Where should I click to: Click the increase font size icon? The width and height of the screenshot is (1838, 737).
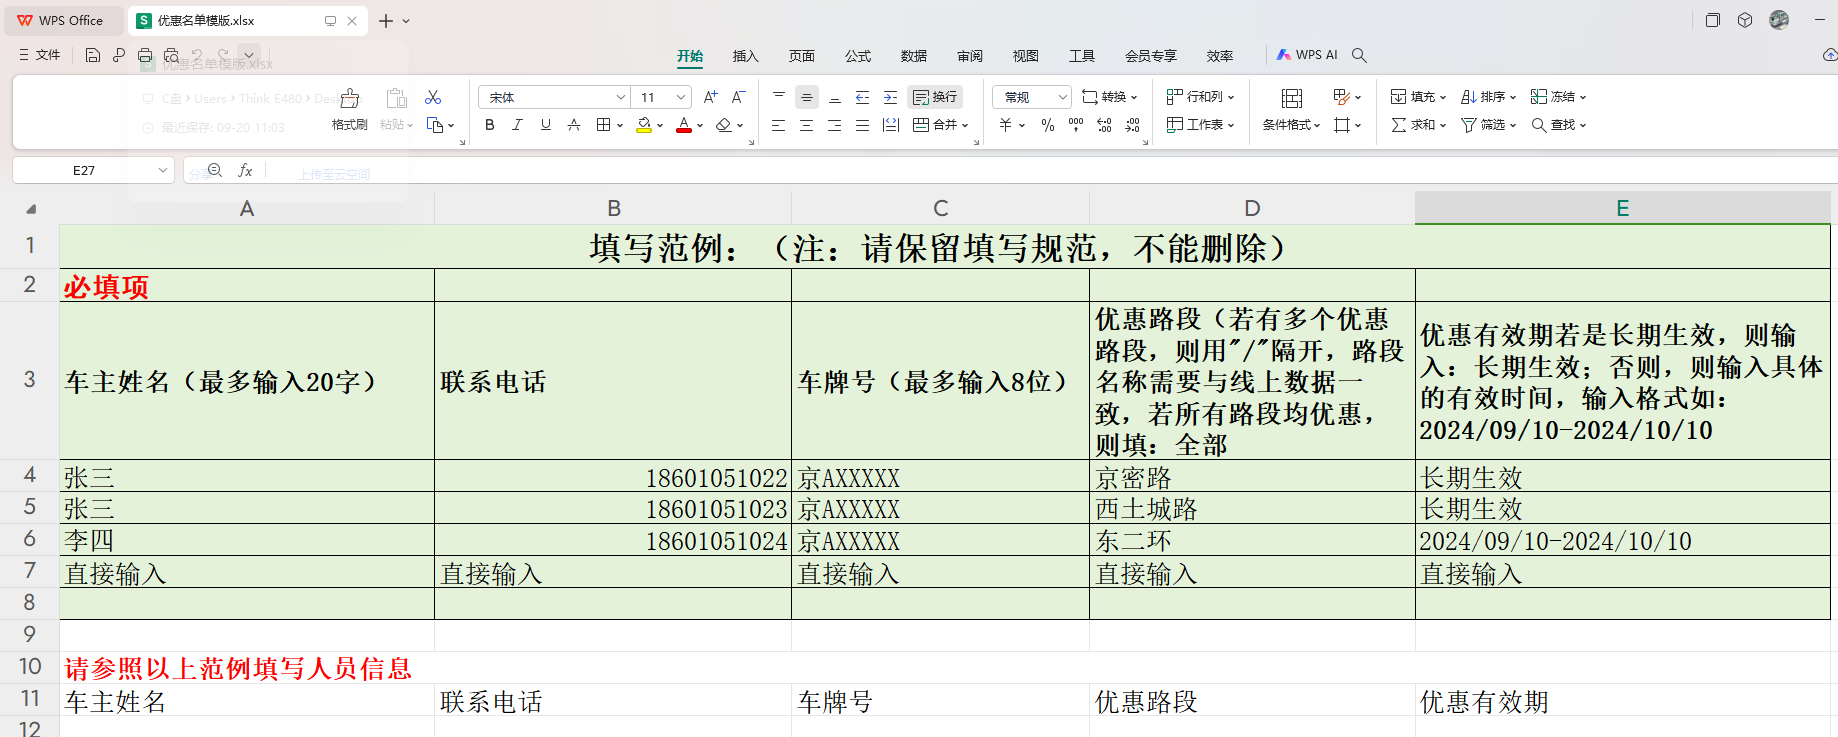pos(710,97)
